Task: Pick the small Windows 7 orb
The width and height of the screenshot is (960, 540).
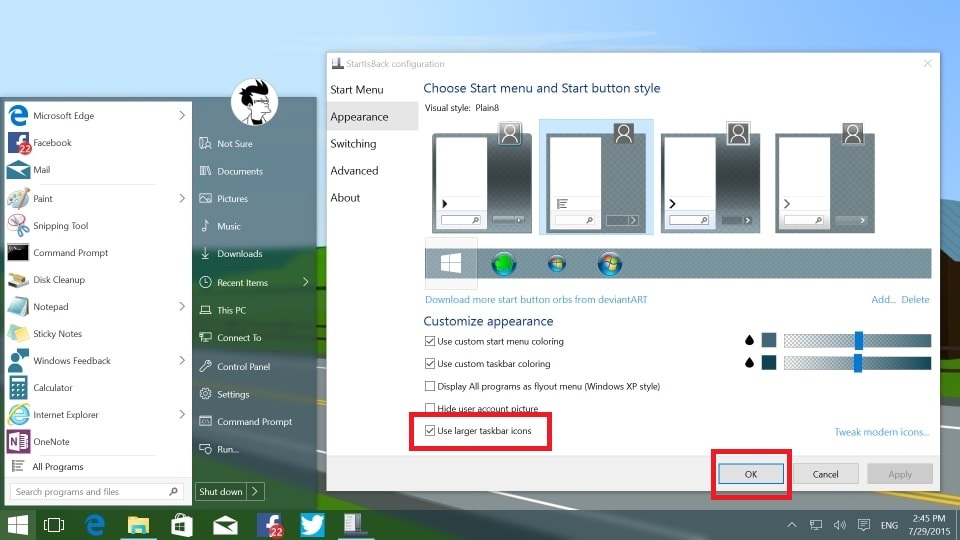Action: click(557, 264)
